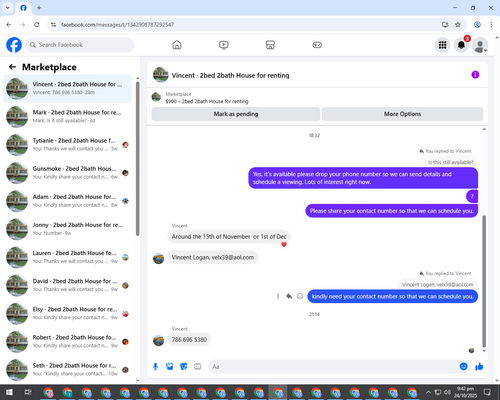Viewport: 500px width, 400px height.
Task: Go back using the Marketplace back arrow
Action: coord(12,67)
